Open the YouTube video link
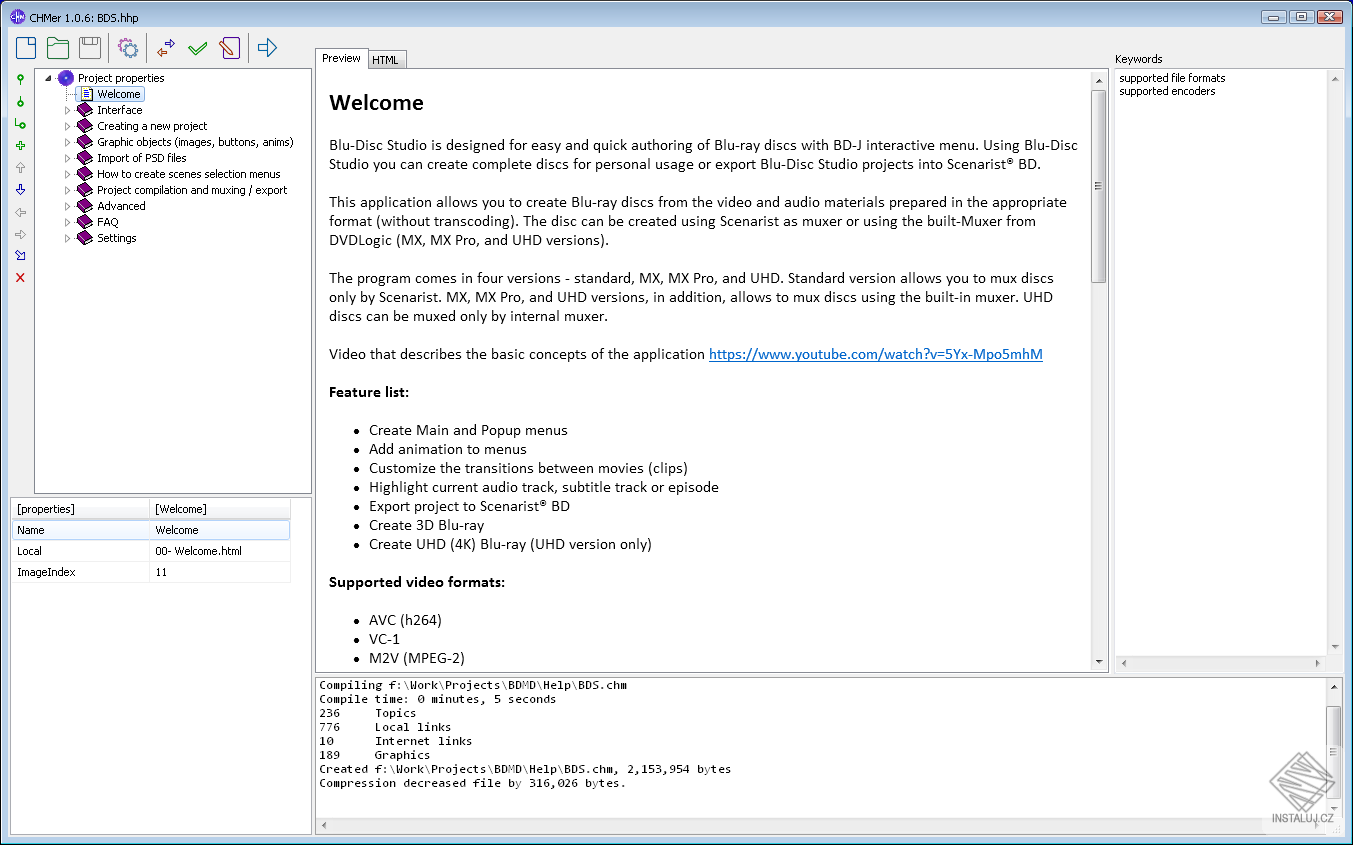Screen dimensions: 1353x845 click(876, 354)
